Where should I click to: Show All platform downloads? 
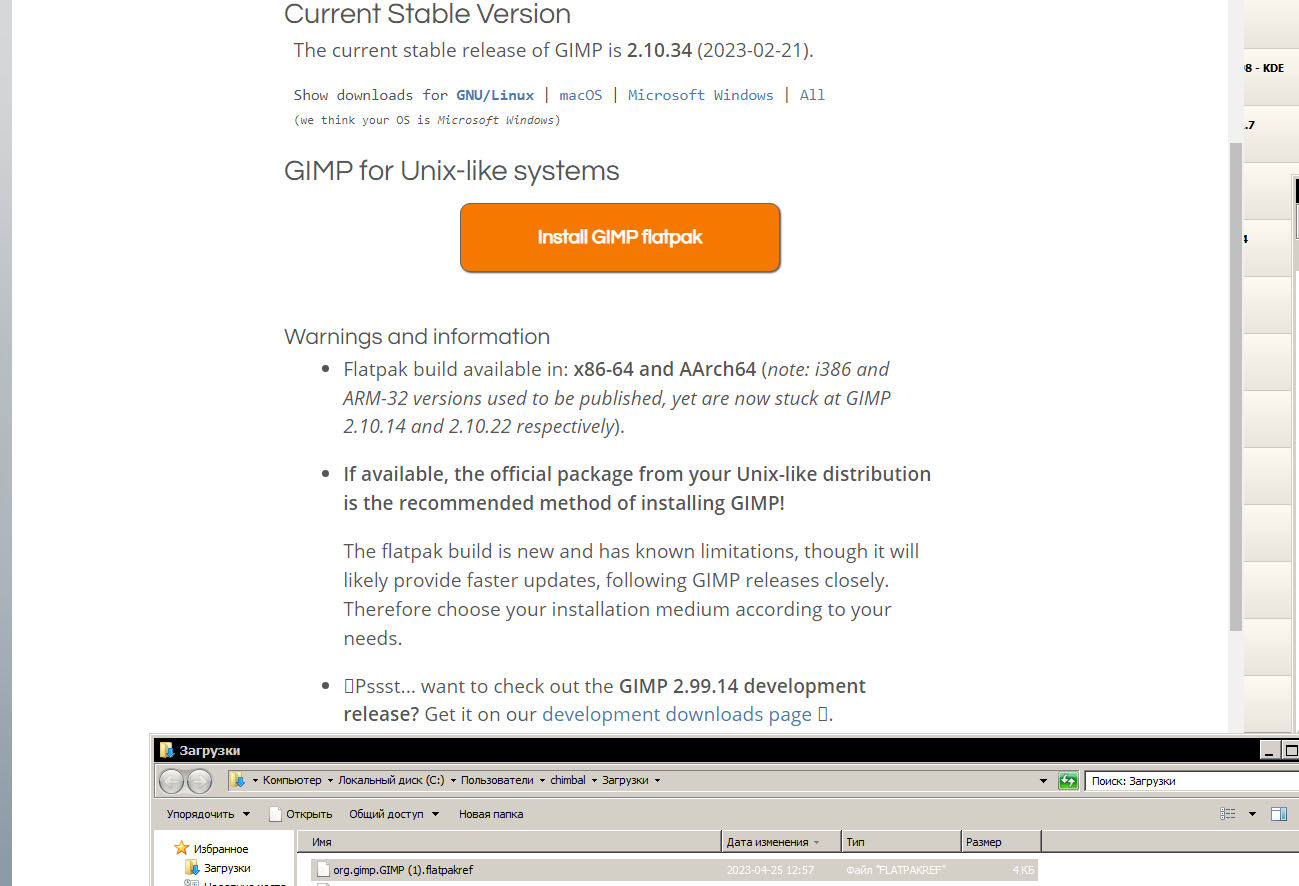click(812, 95)
